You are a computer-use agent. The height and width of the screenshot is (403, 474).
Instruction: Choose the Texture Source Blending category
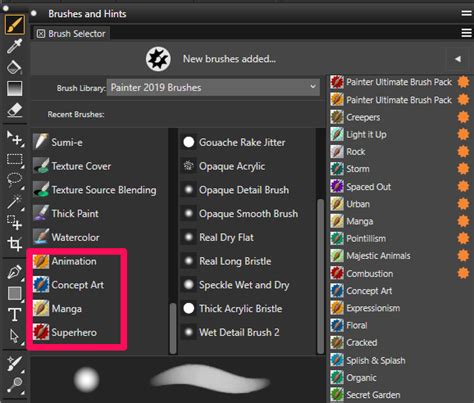(x=100, y=190)
